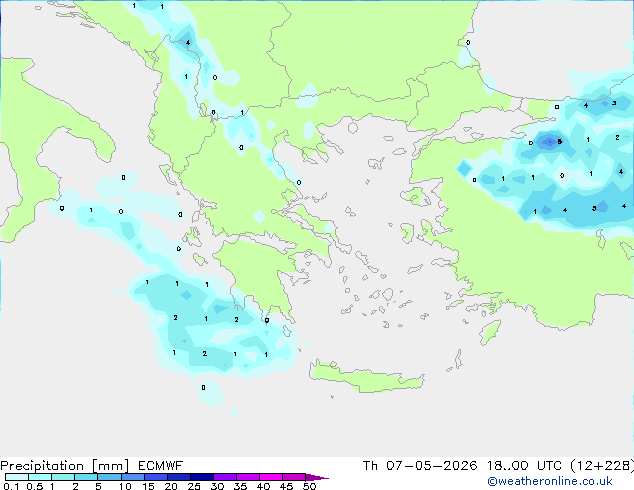
Task: Click the '30' legend scale label
Action: pyautogui.click(x=217, y=486)
